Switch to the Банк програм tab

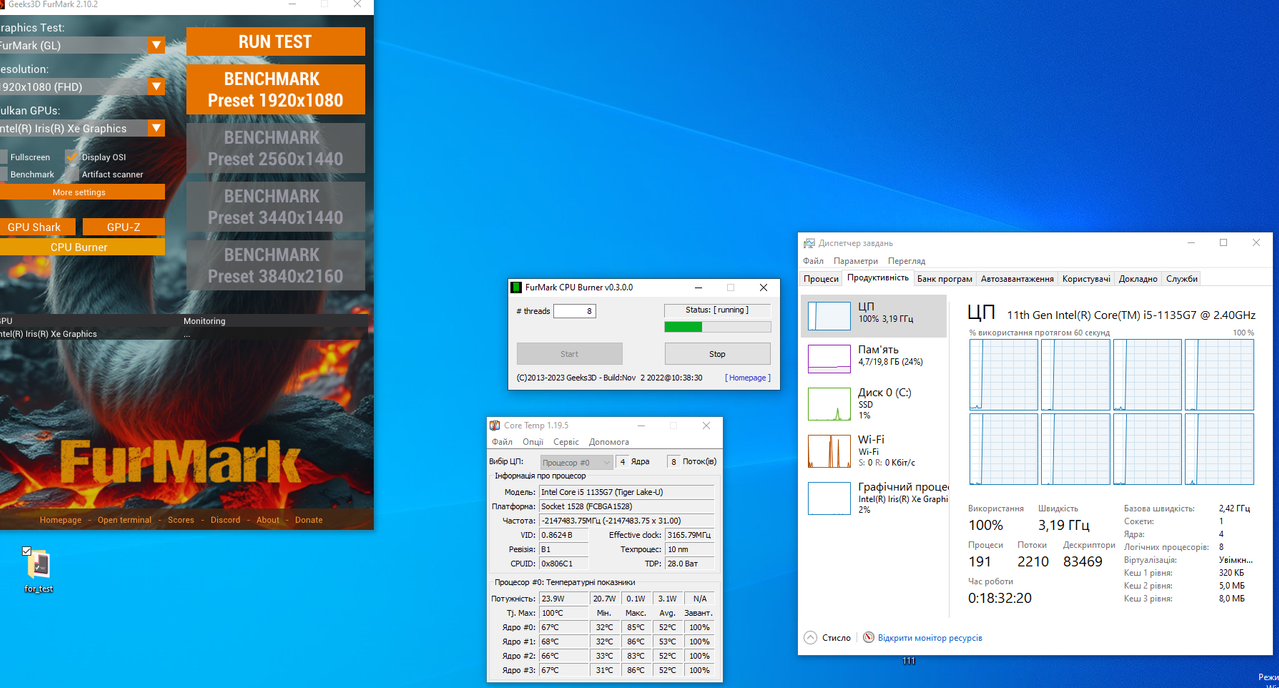pos(945,279)
